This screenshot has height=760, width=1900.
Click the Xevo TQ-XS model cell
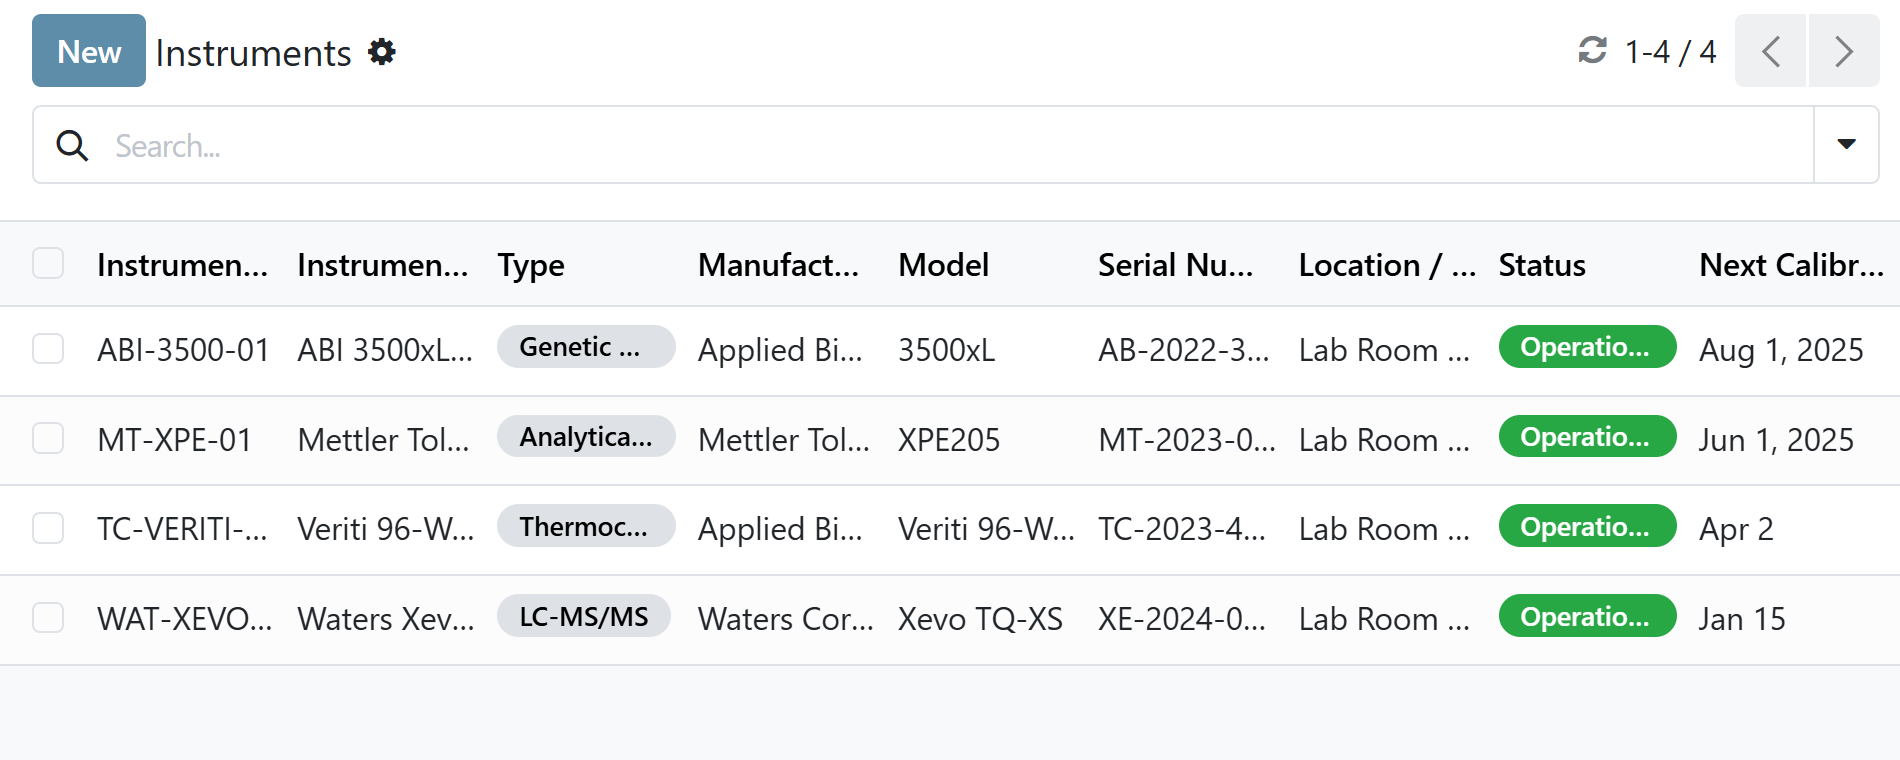980,619
